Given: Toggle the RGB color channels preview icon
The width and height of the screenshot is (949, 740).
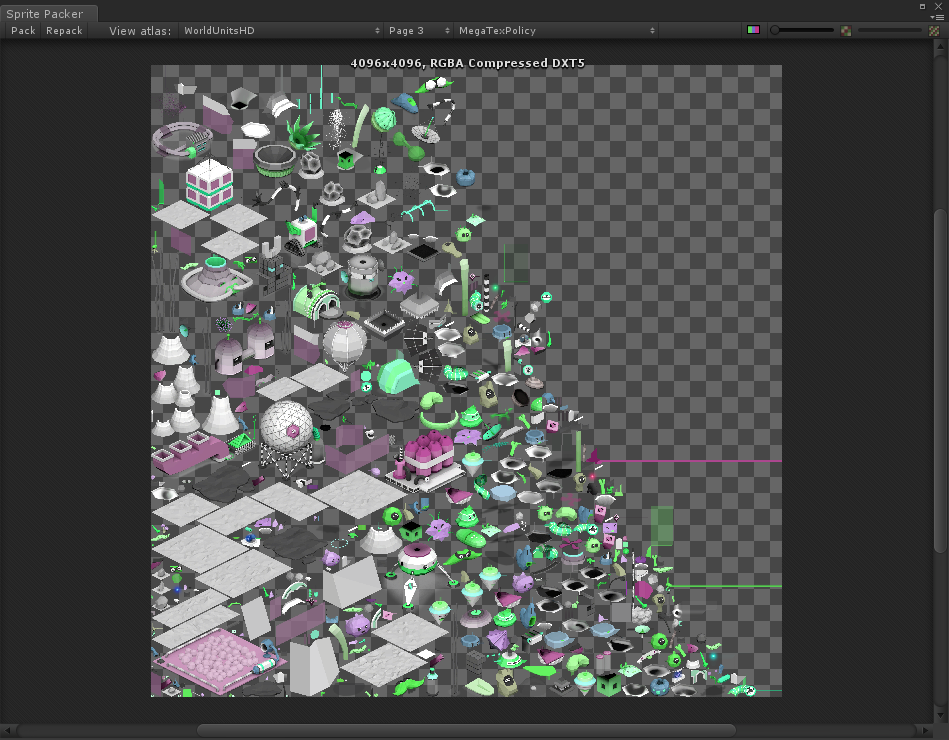Looking at the screenshot, I should pyautogui.click(x=753, y=30).
